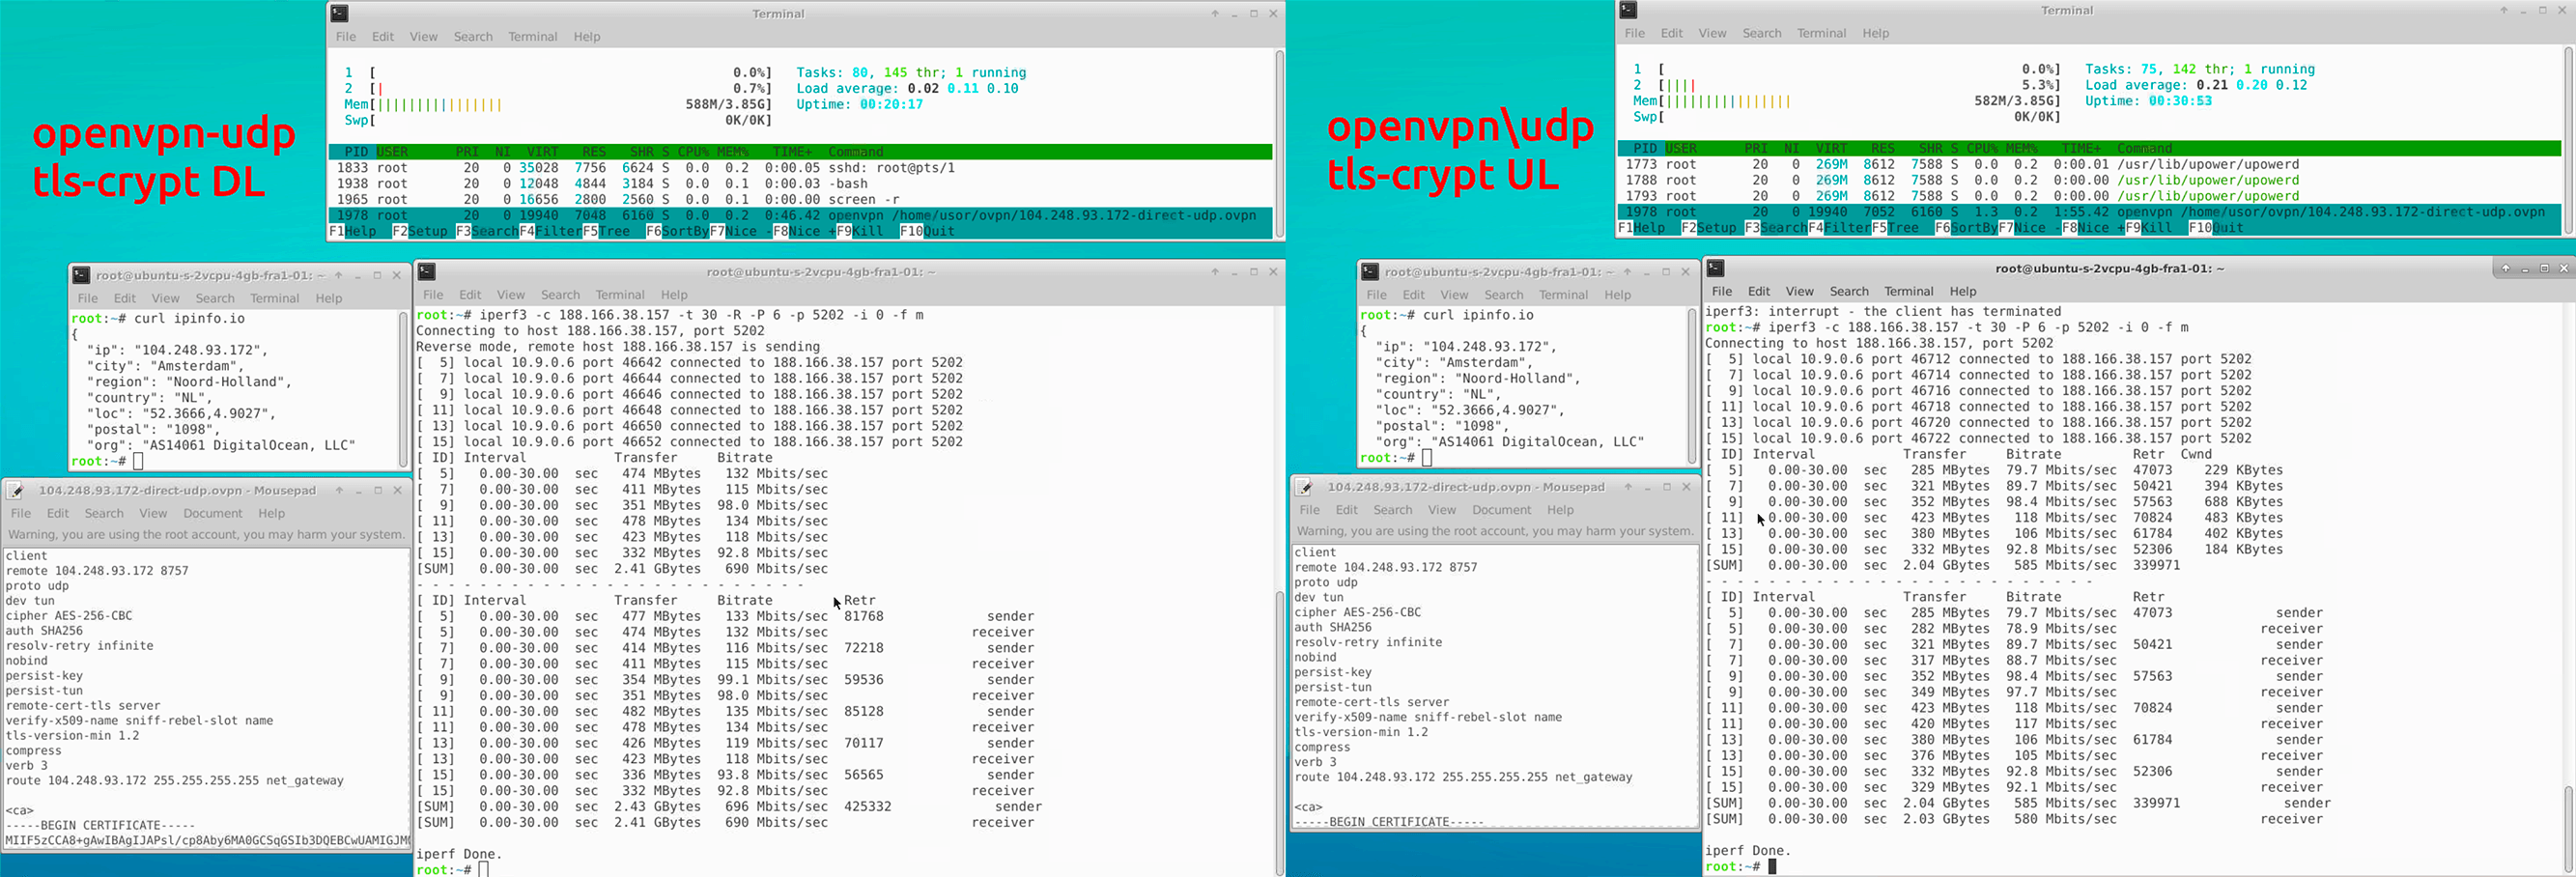Click F10Quit in the UL-side htop footer
The image size is (2576, 877).
pos(2216,228)
